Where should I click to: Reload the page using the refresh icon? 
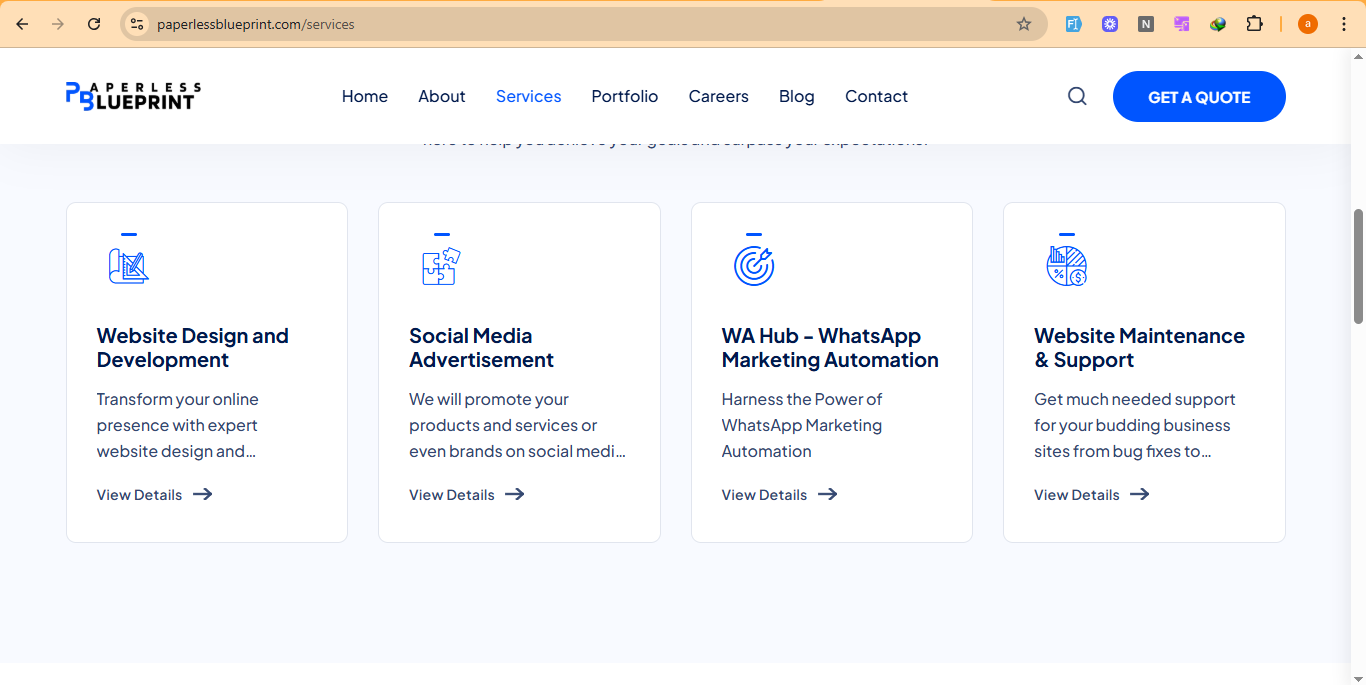94,24
